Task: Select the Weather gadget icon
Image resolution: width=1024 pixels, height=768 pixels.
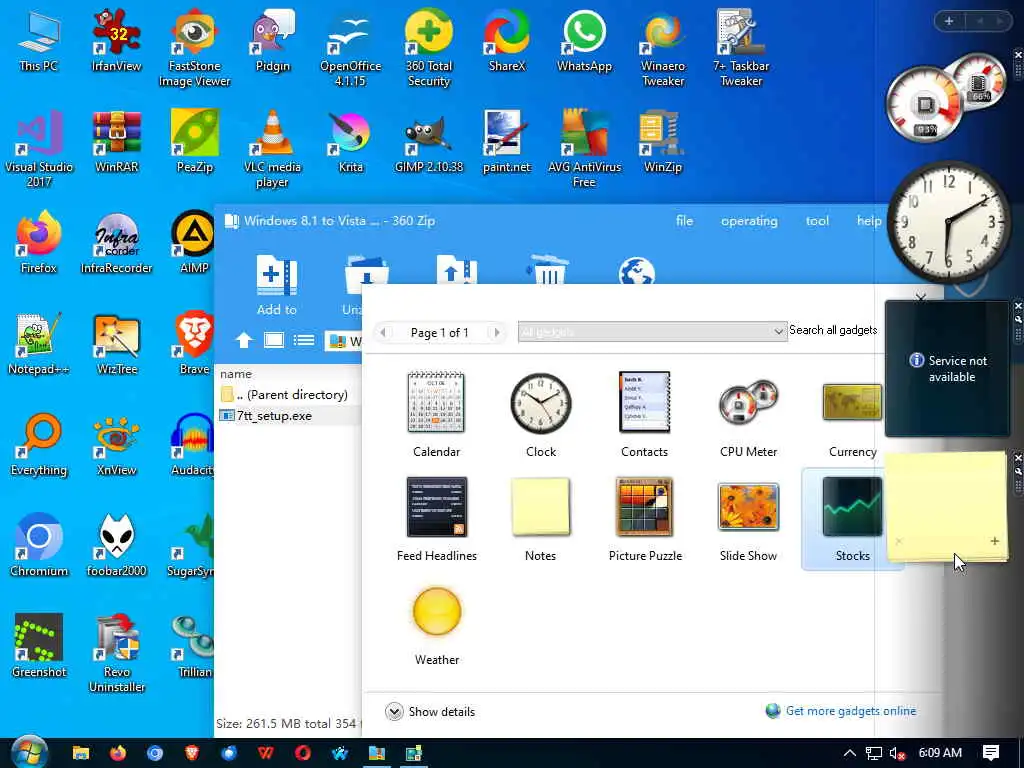Action: 437,611
